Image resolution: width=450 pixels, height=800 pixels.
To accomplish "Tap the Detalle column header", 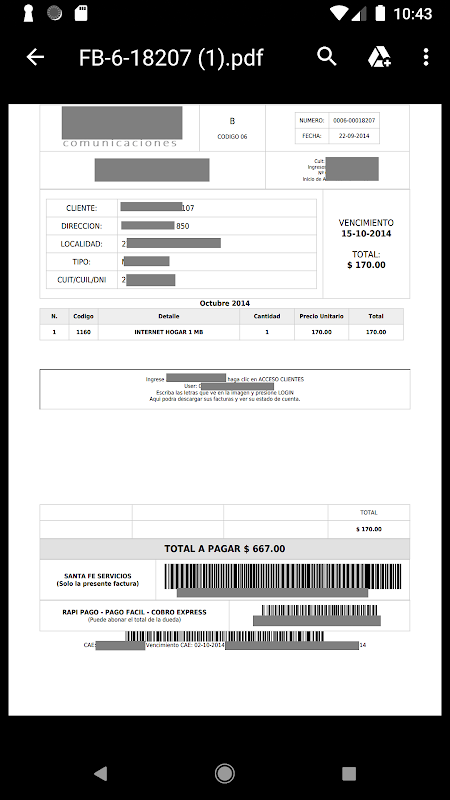I will point(168,316).
